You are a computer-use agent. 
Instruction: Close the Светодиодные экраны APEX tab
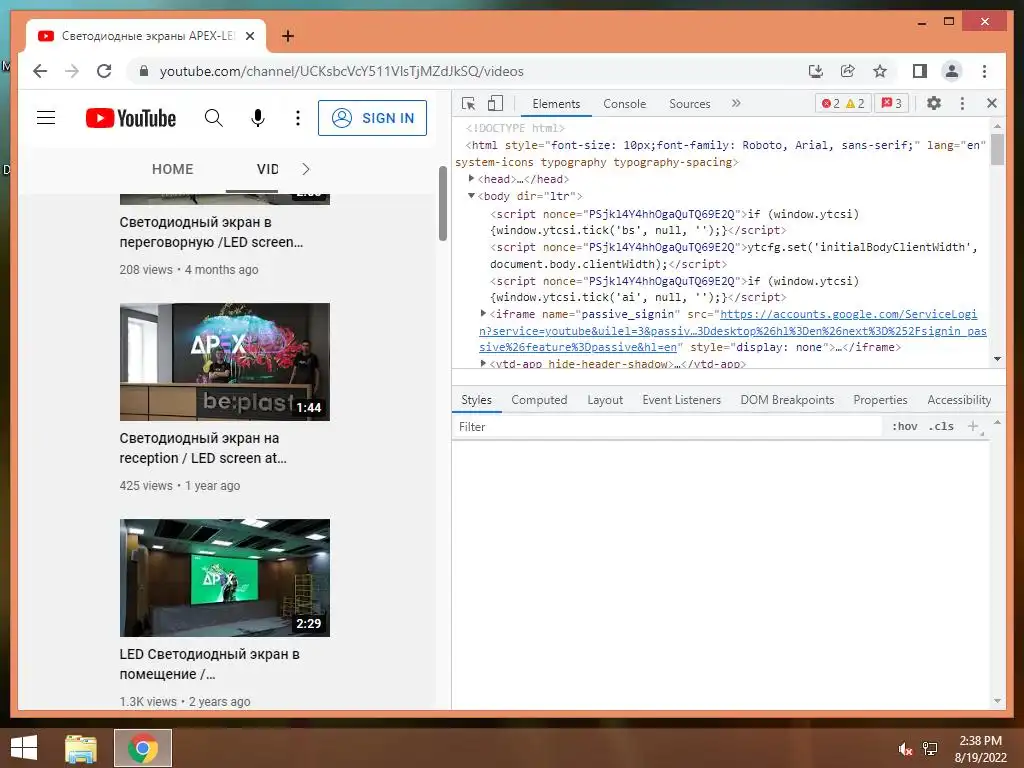[249, 36]
